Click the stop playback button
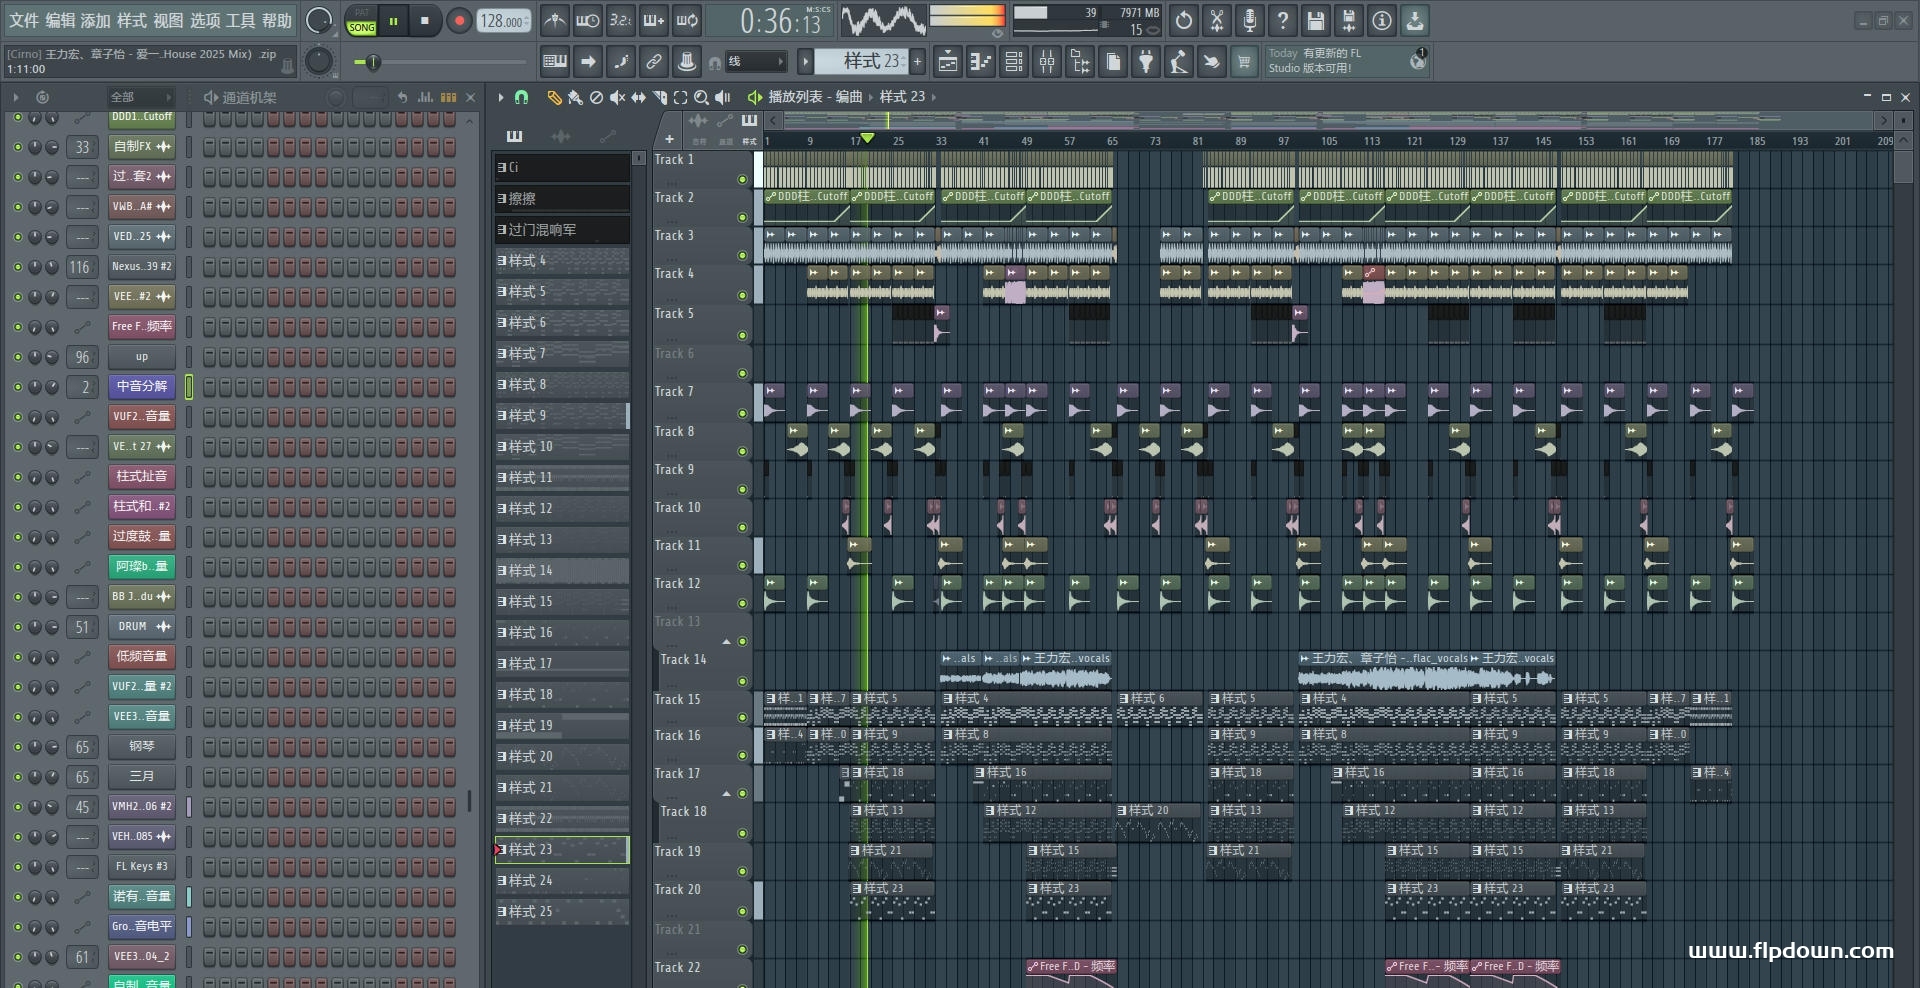This screenshot has width=1920, height=988. (425, 20)
